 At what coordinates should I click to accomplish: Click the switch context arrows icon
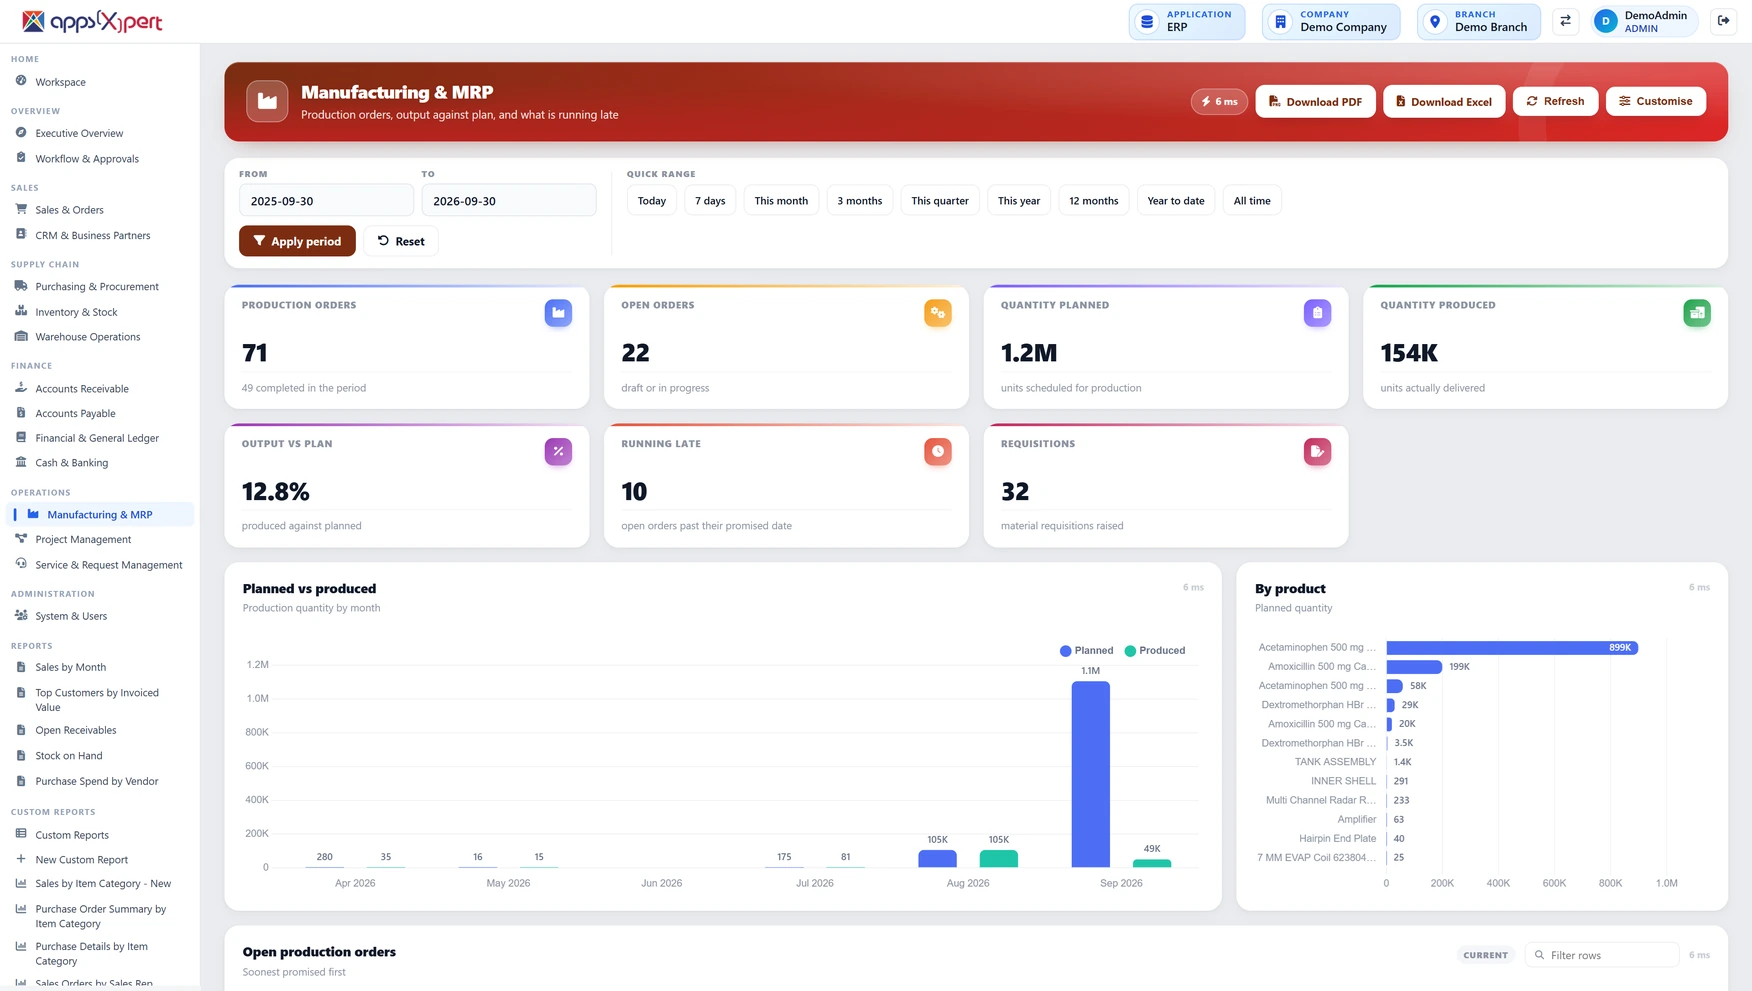click(1566, 21)
